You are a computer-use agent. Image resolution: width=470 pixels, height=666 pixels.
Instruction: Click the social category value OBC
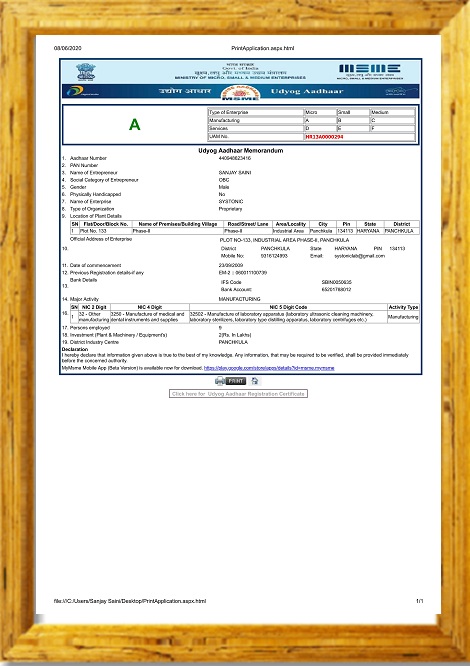click(224, 180)
